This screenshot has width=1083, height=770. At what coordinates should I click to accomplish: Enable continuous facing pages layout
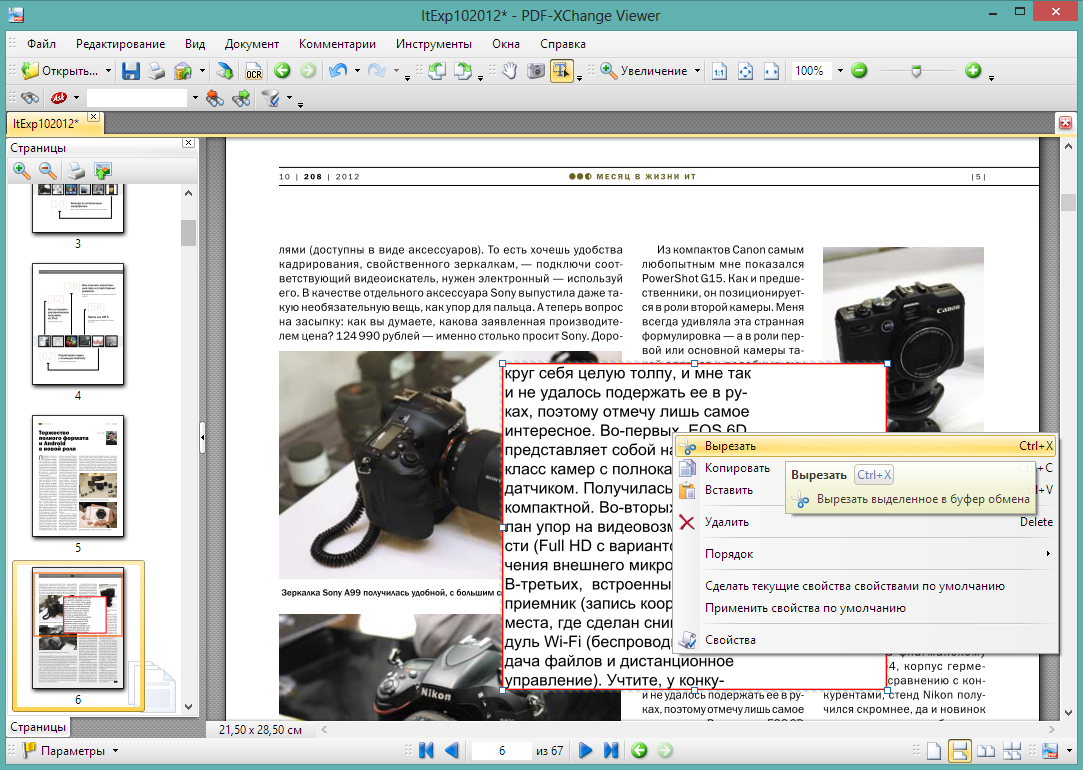point(1012,751)
